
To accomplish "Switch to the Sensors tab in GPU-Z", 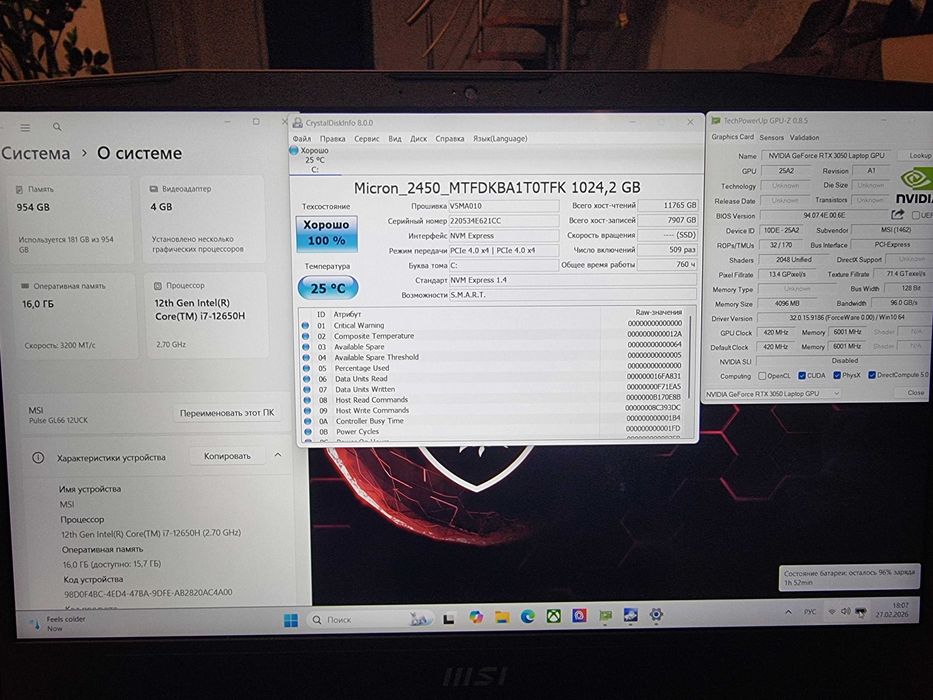I will coord(771,138).
